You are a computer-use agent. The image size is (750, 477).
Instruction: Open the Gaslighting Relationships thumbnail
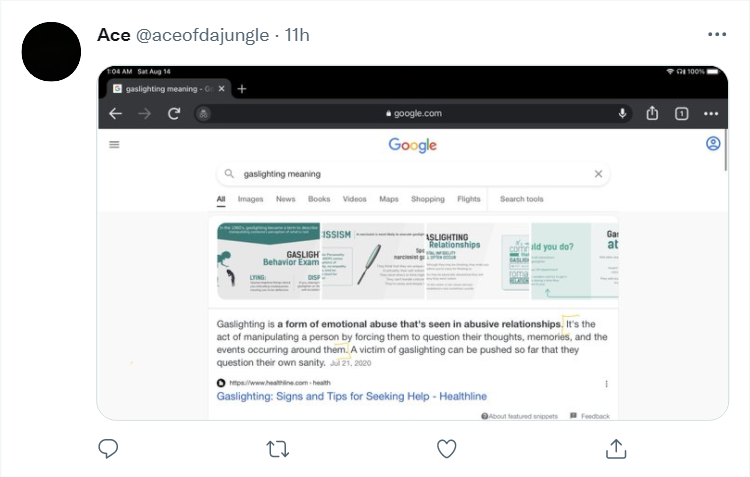tap(478, 261)
